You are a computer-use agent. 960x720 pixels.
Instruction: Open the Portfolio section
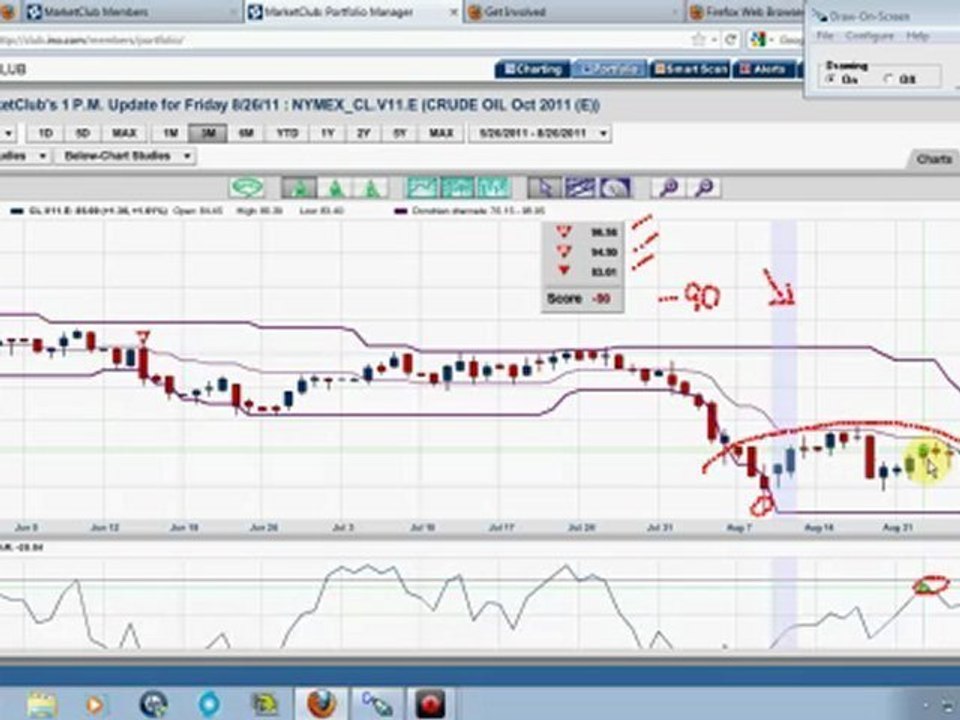pos(610,69)
